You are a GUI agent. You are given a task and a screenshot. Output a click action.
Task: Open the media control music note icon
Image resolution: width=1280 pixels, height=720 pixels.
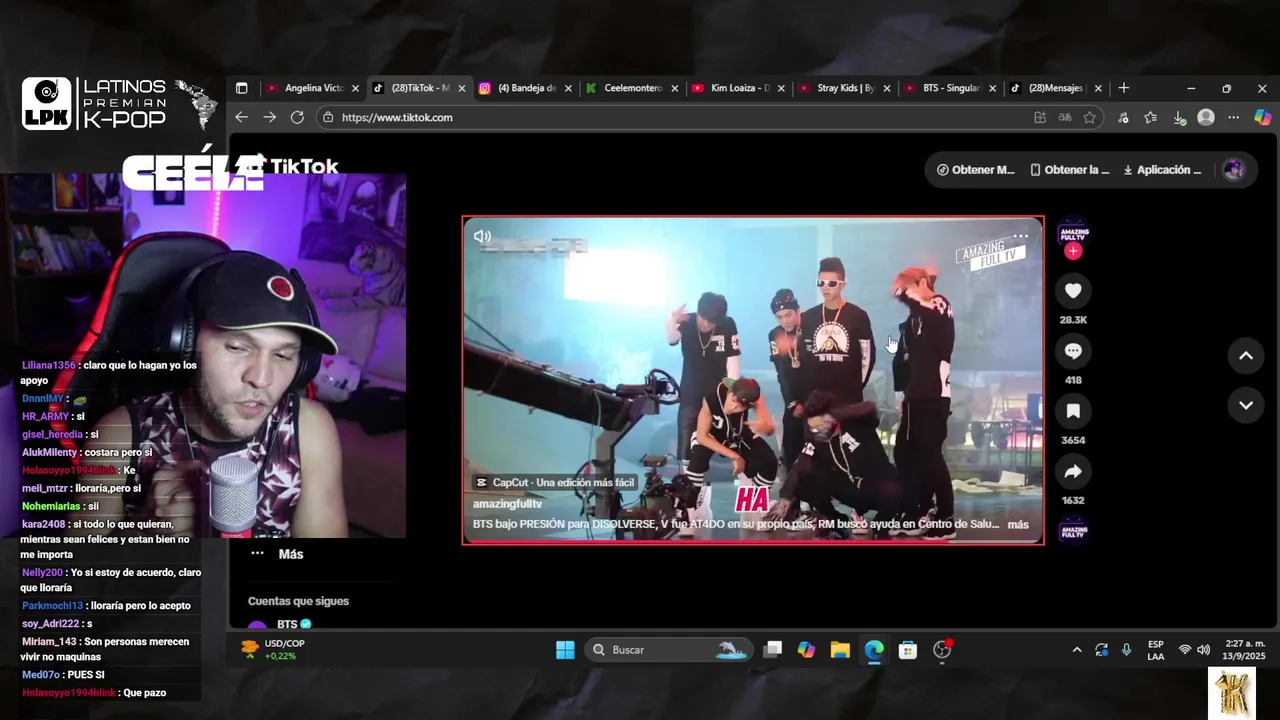coord(1123,117)
